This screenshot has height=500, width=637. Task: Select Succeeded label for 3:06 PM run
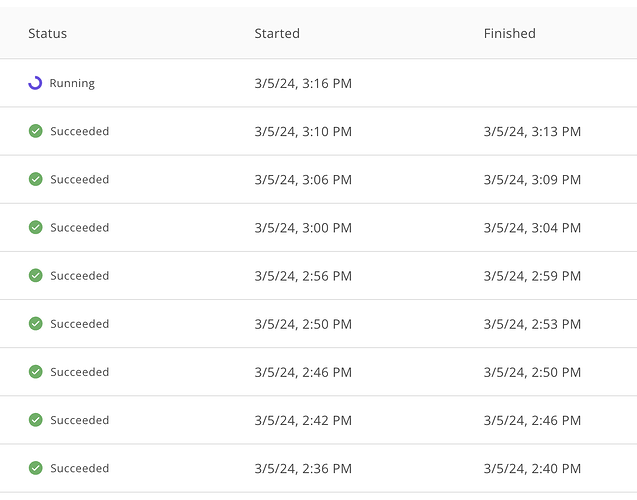pyautogui.click(x=80, y=180)
